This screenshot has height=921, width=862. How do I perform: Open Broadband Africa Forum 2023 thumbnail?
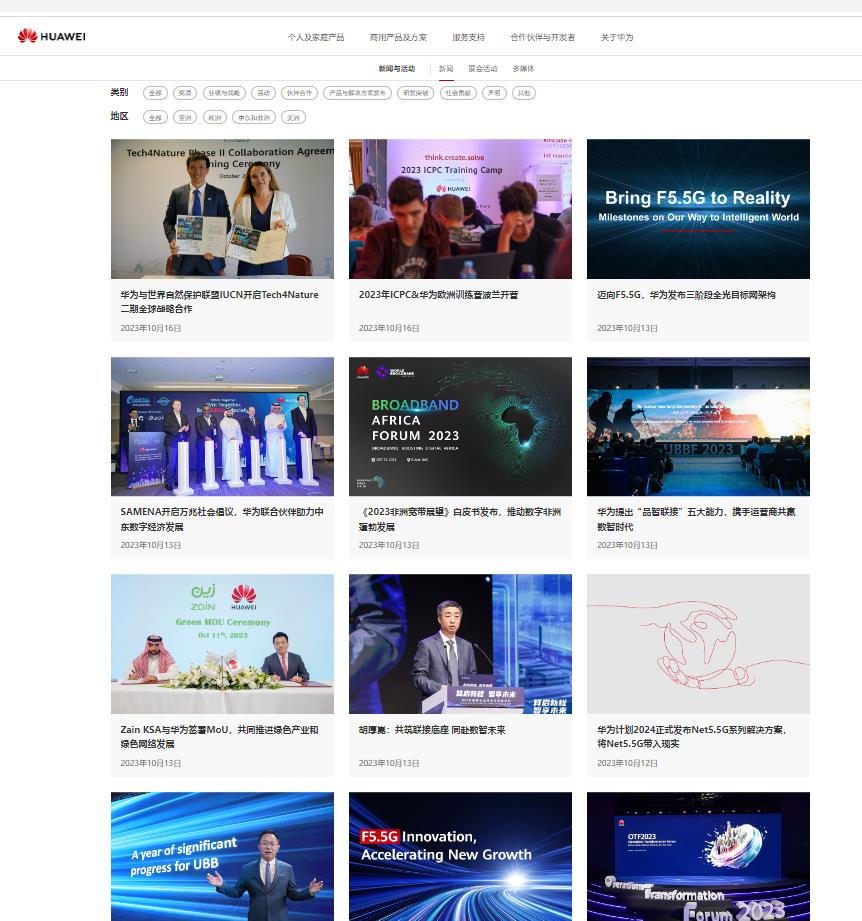(460, 426)
